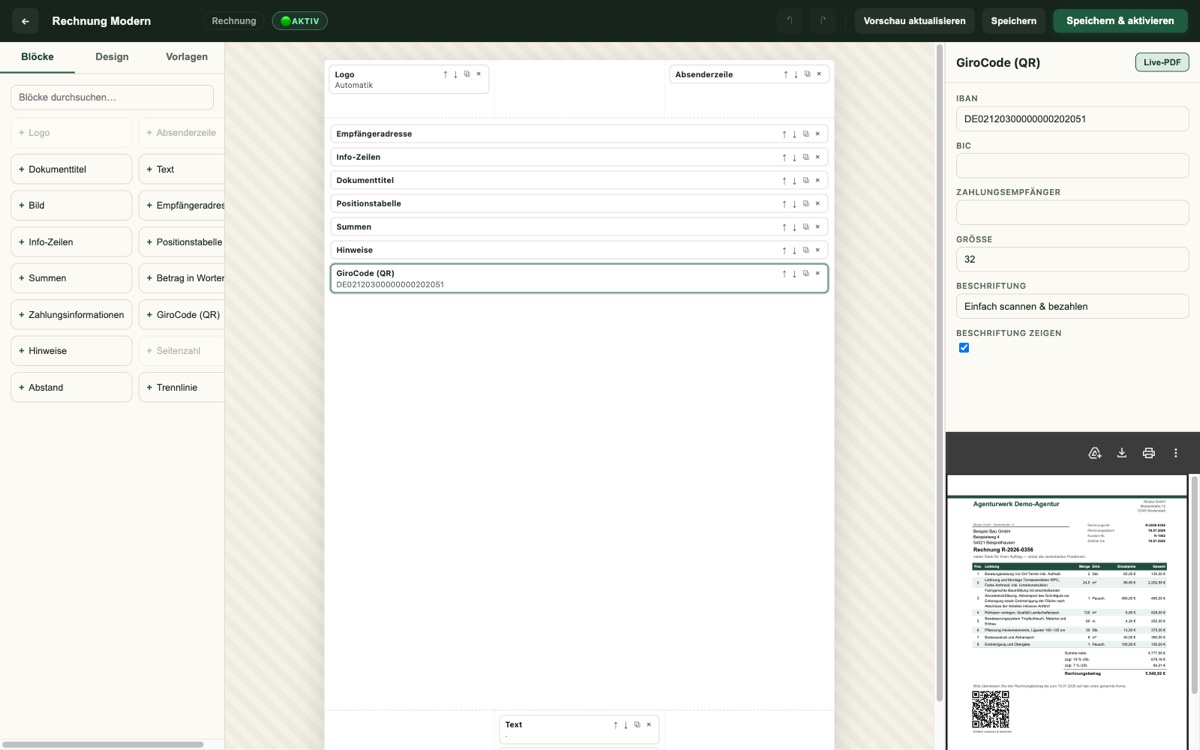Screen dimensions: 1200x750
Task: Click the Grösse input field
Action: pyautogui.click(x=1072, y=259)
